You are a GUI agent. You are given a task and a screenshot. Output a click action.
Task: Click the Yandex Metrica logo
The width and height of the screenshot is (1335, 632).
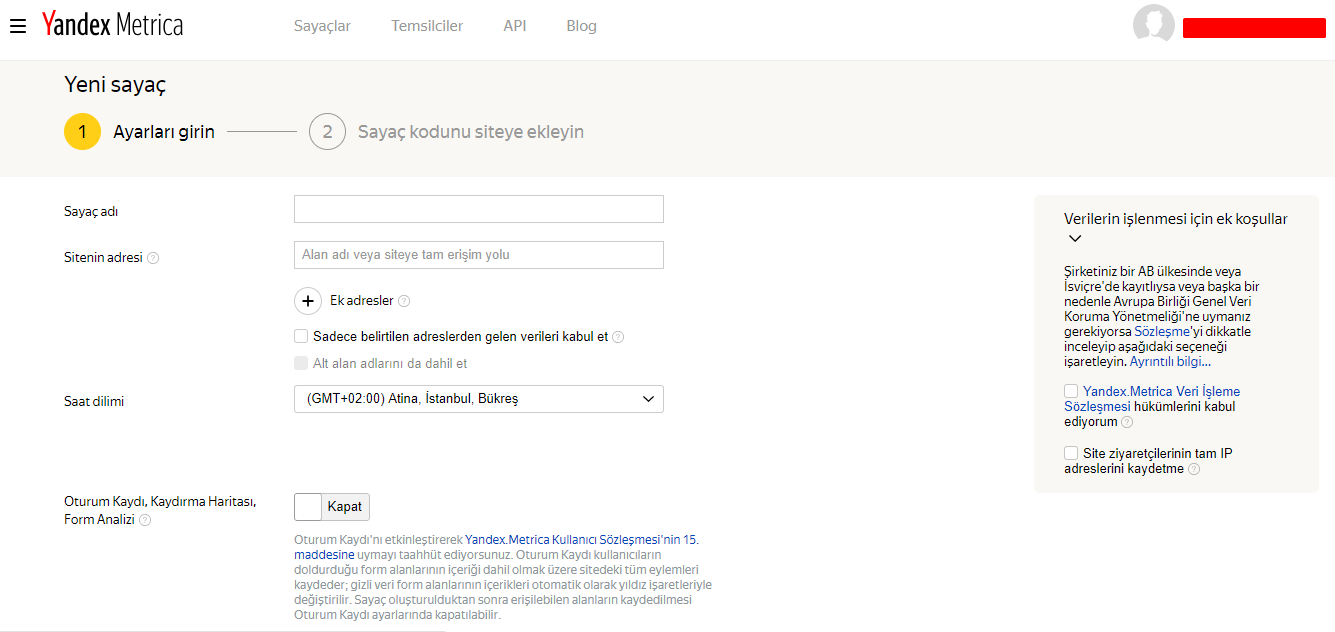(112, 25)
